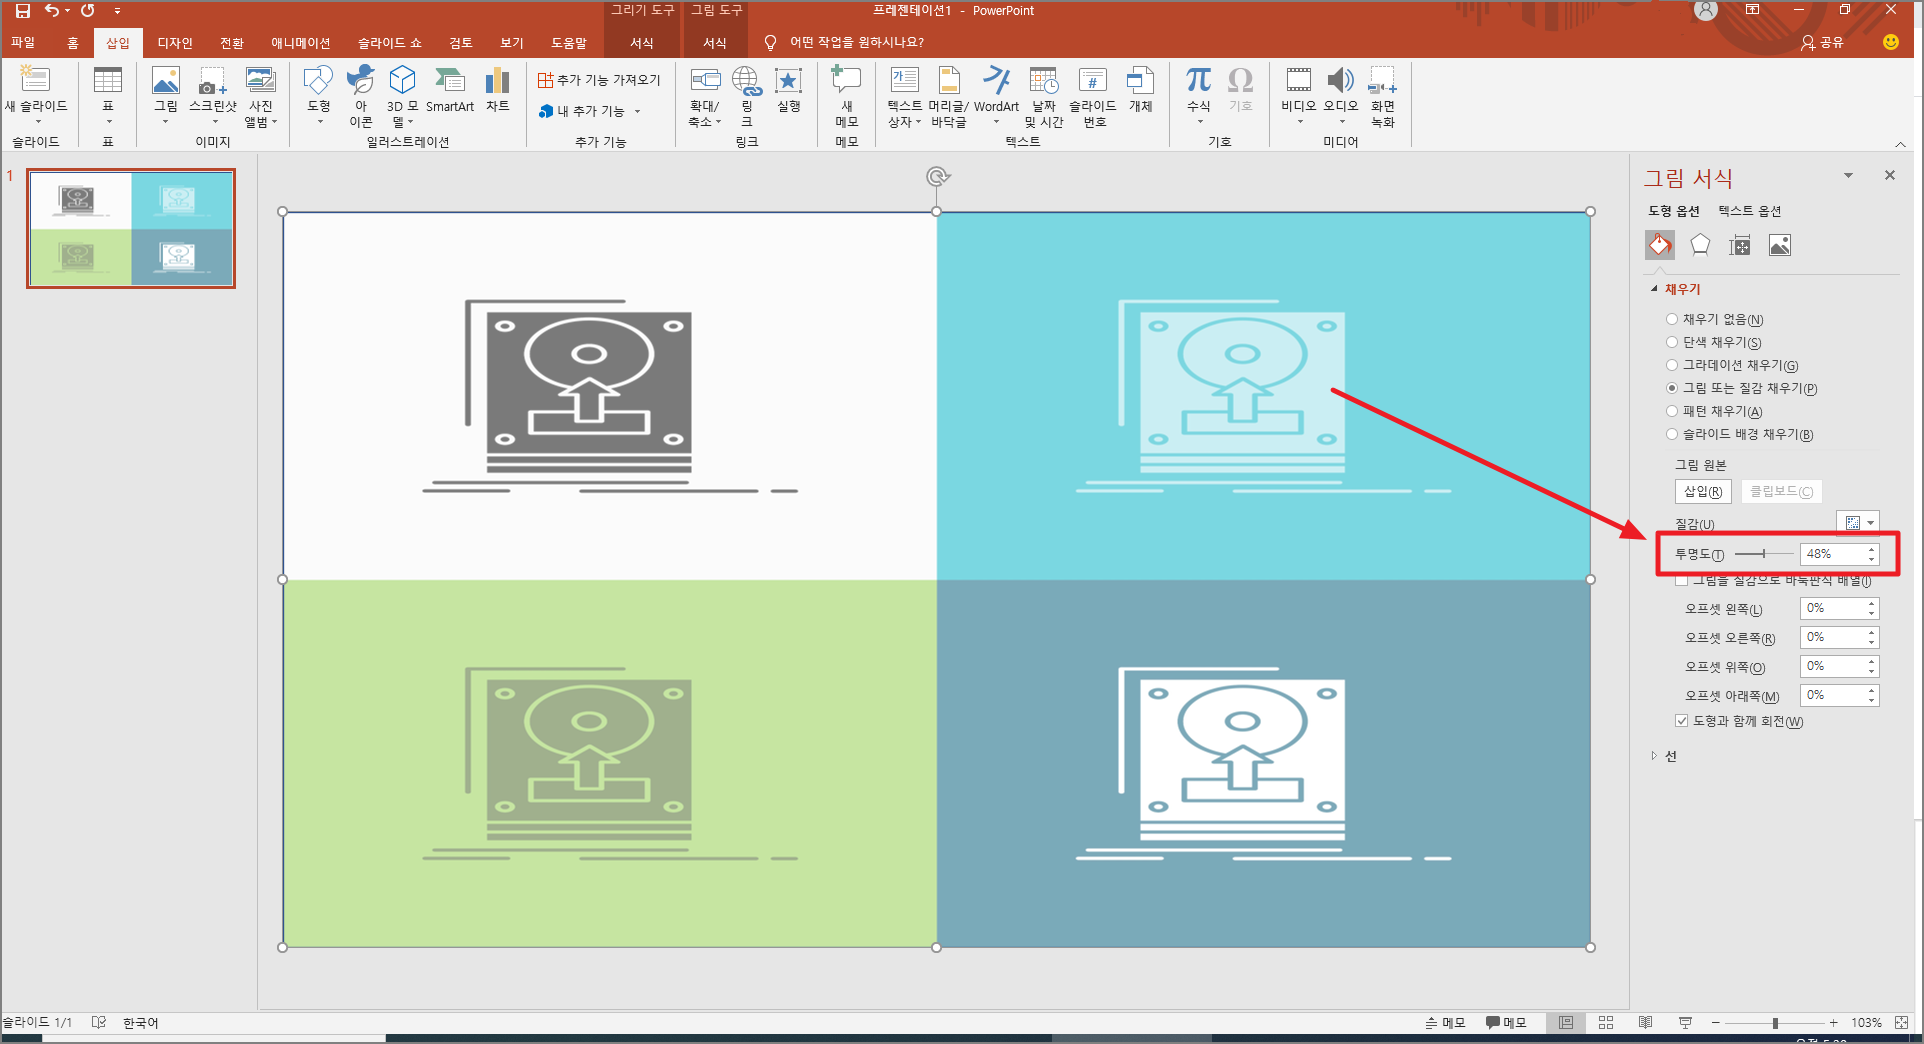Open the format pane options dropdown arrow
Image resolution: width=1924 pixels, height=1044 pixels.
coord(1848,176)
